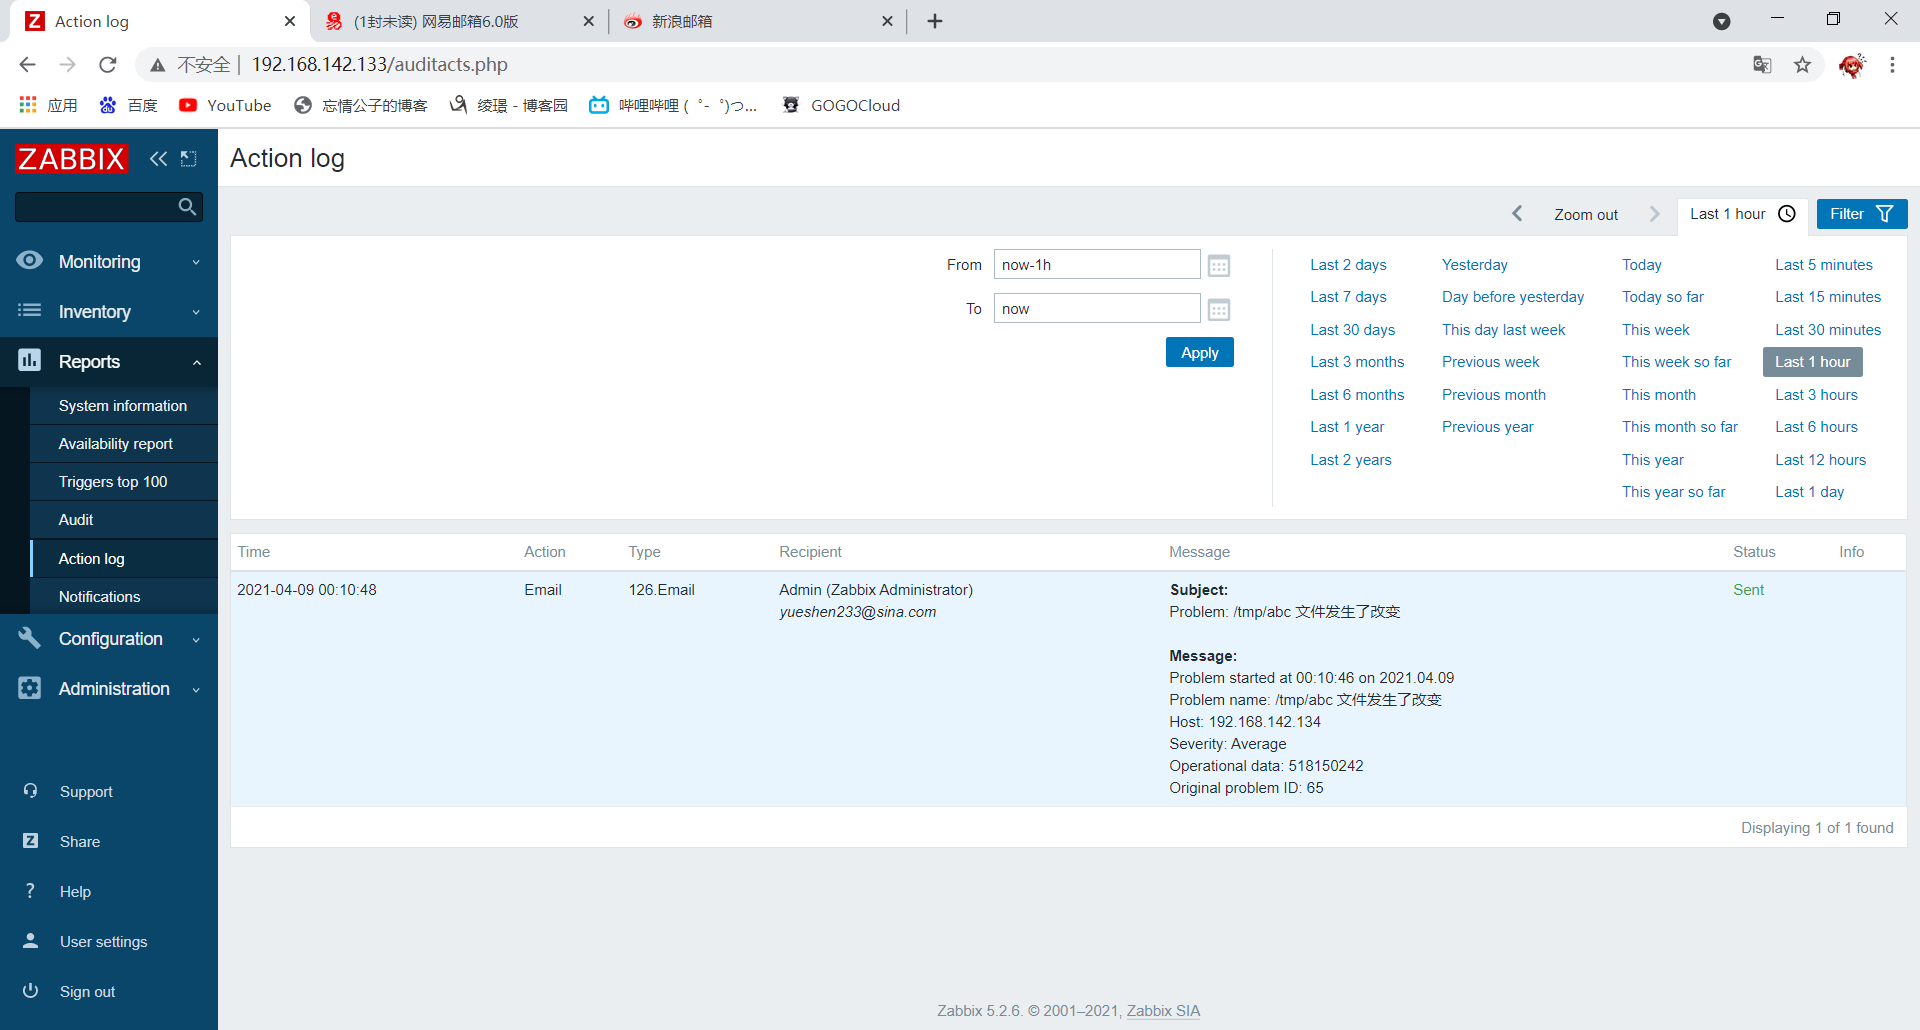The height and width of the screenshot is (1030, 1920).
Task: Click the Help question mark icon
Action: [30, 891]
